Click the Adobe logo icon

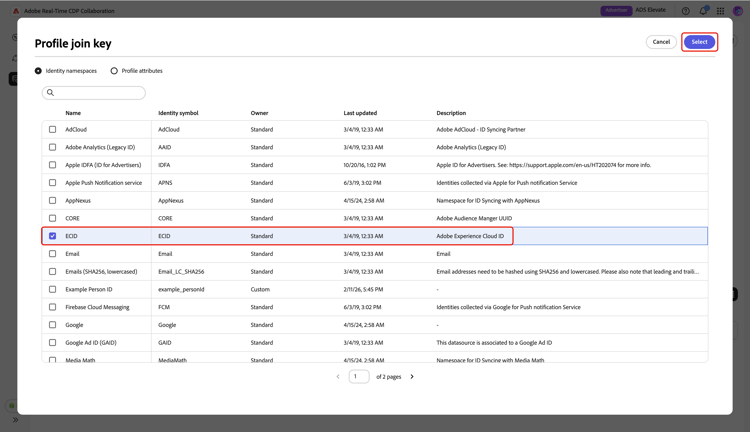click(16, 11)
